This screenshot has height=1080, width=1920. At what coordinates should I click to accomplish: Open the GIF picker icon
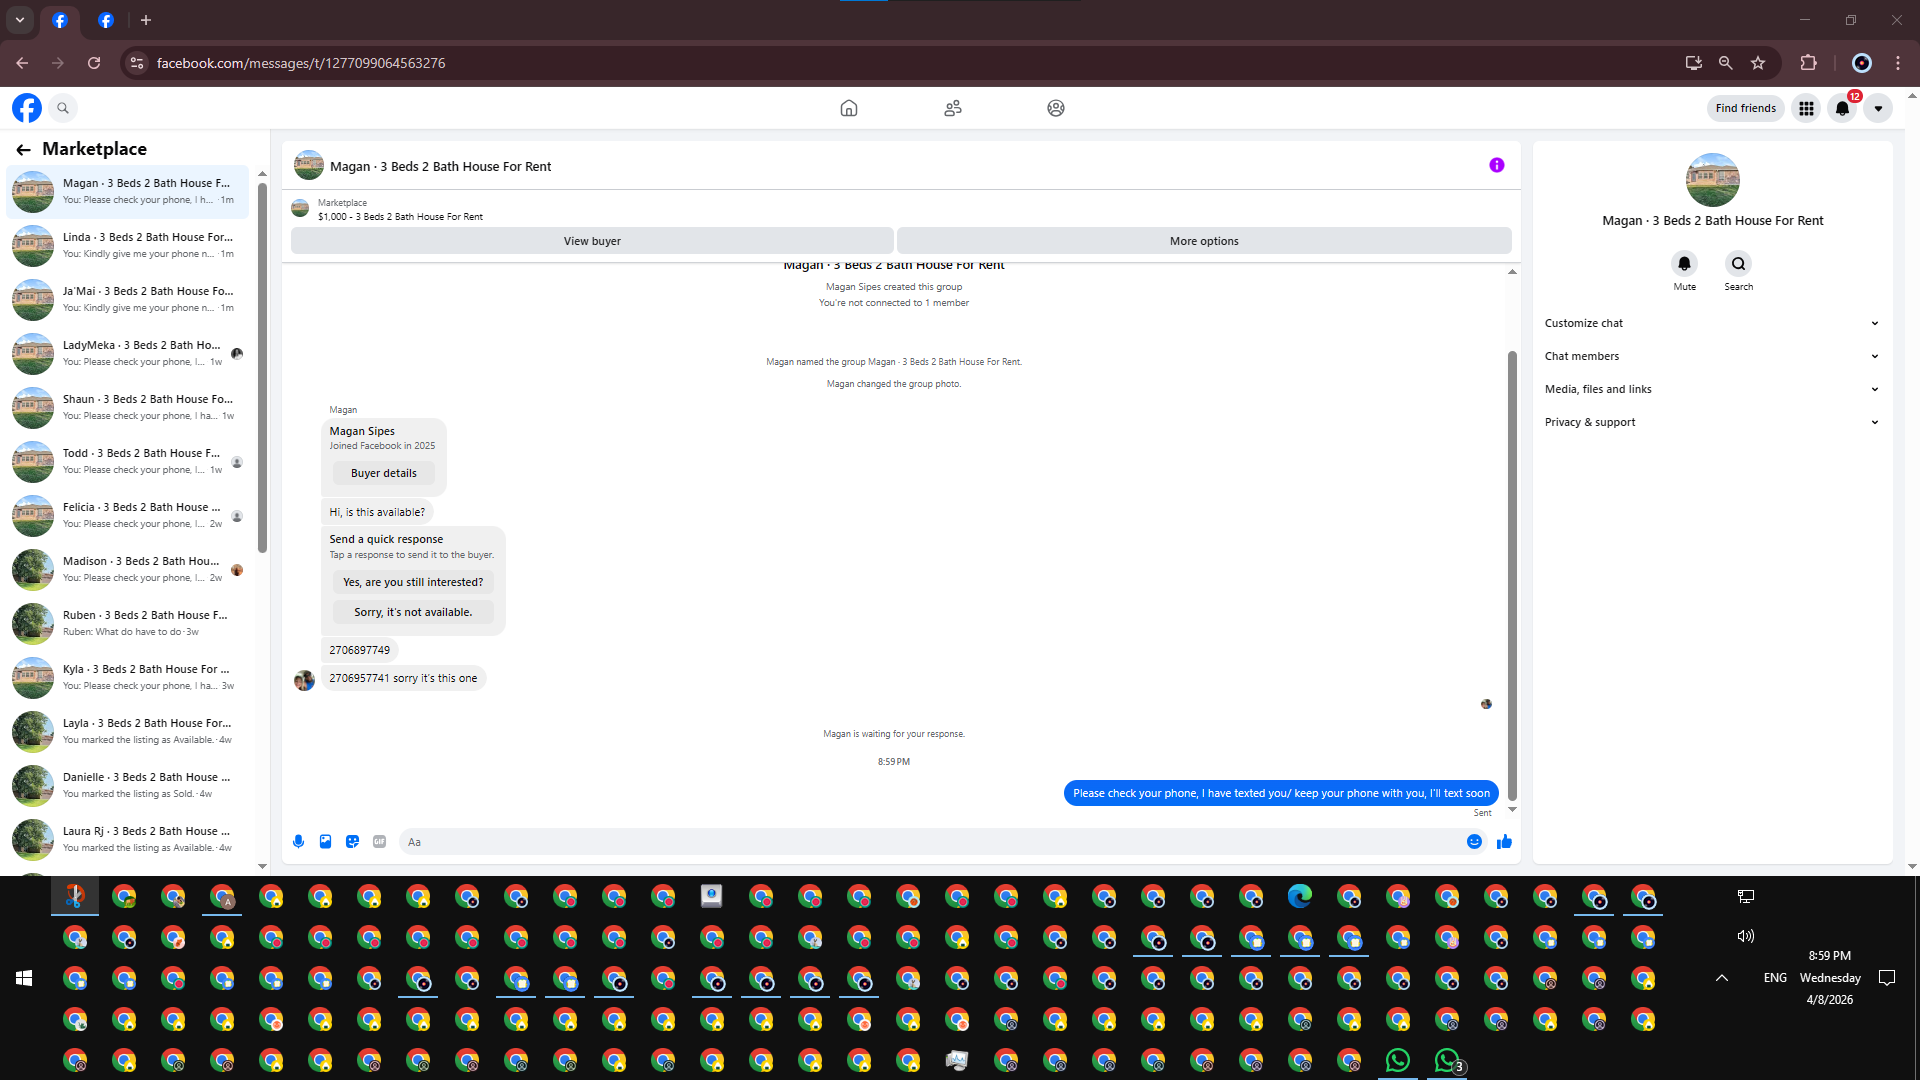coord(379,842)
